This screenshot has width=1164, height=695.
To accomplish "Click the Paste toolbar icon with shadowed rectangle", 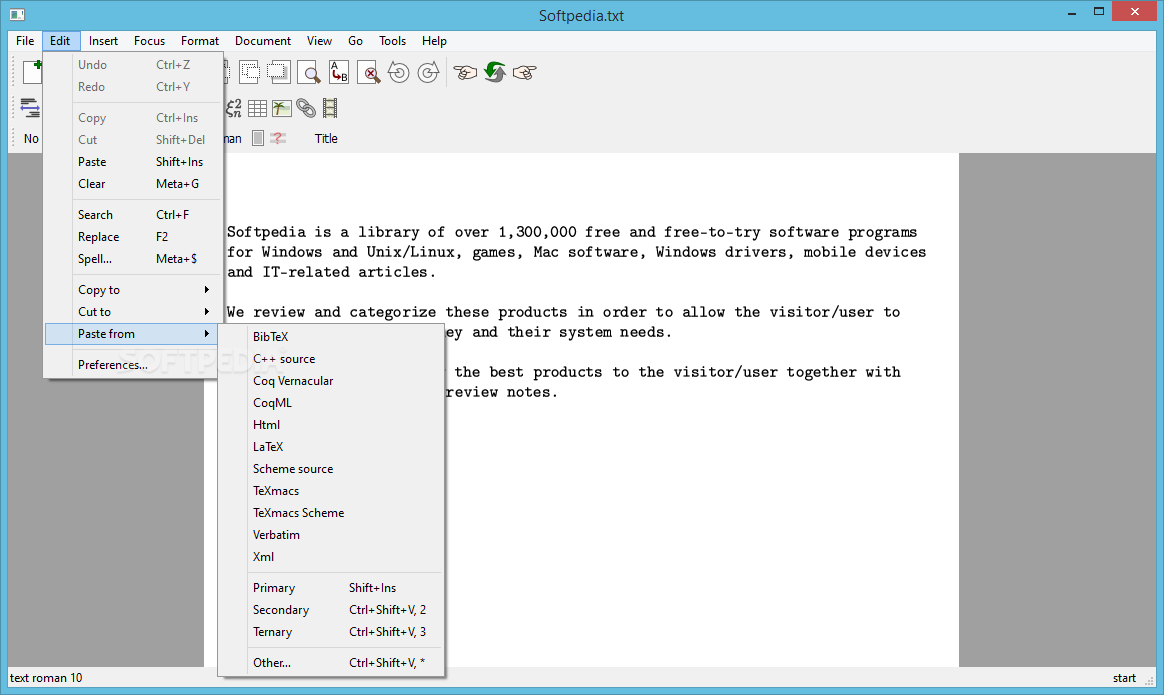I will point(278,72).
